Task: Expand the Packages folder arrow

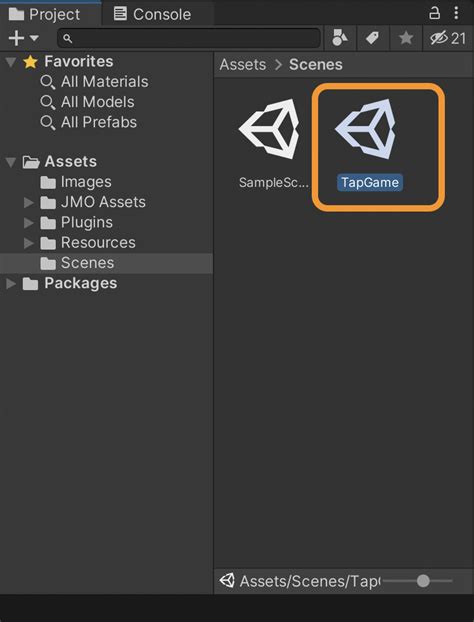Action: pos(11,284)
